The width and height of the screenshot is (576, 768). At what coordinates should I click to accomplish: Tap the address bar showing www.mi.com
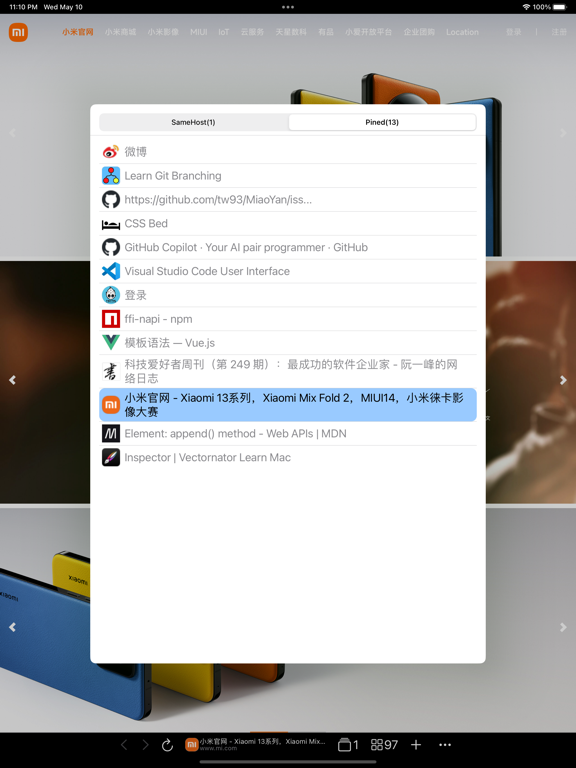pos(255,745)
